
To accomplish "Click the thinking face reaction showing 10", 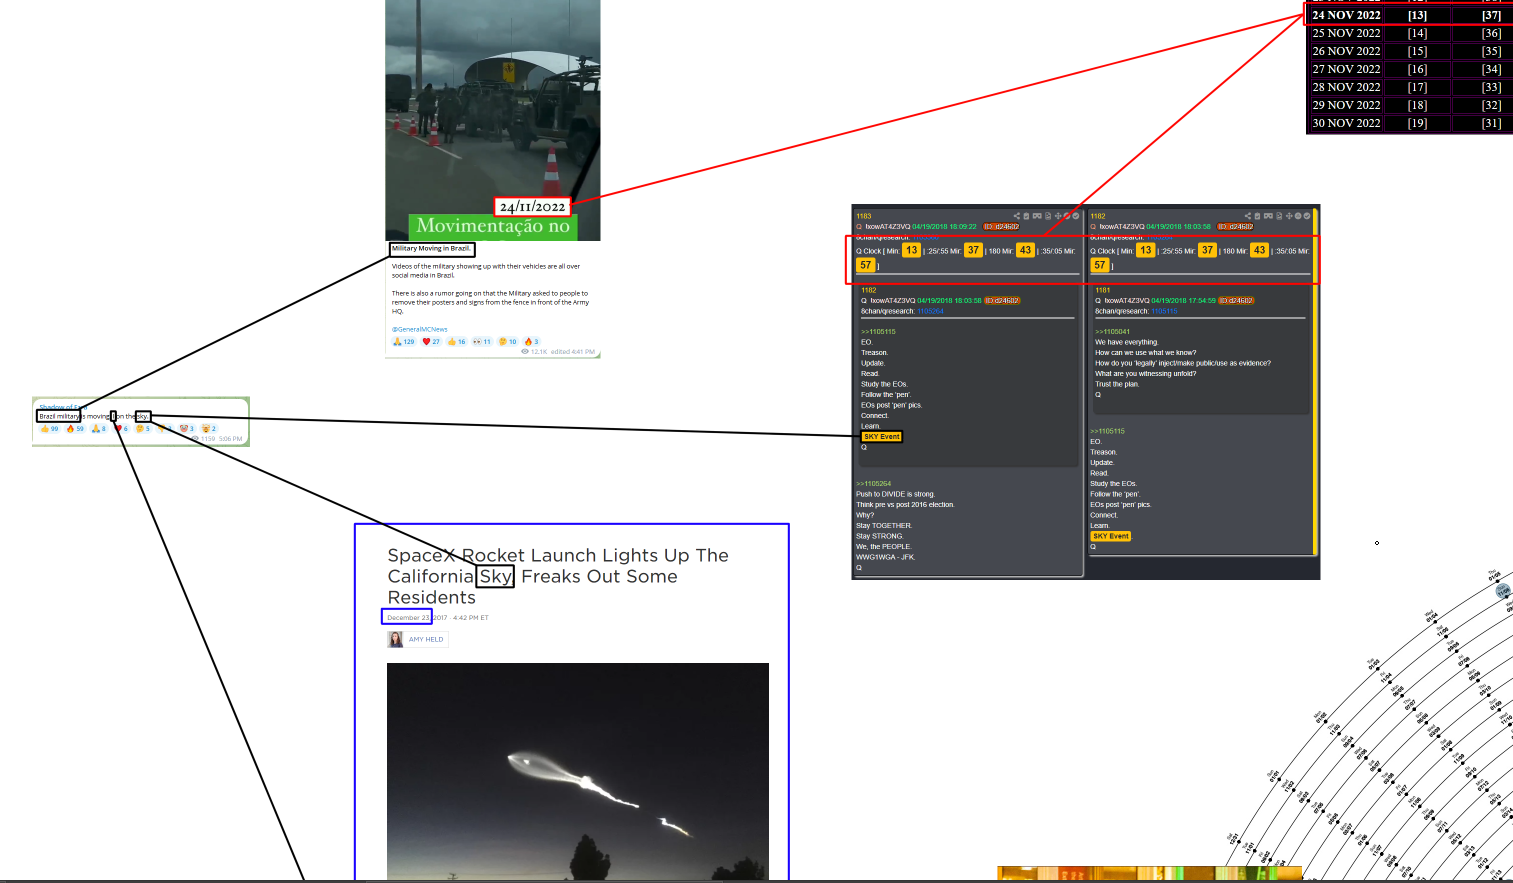I will [508, 342].
